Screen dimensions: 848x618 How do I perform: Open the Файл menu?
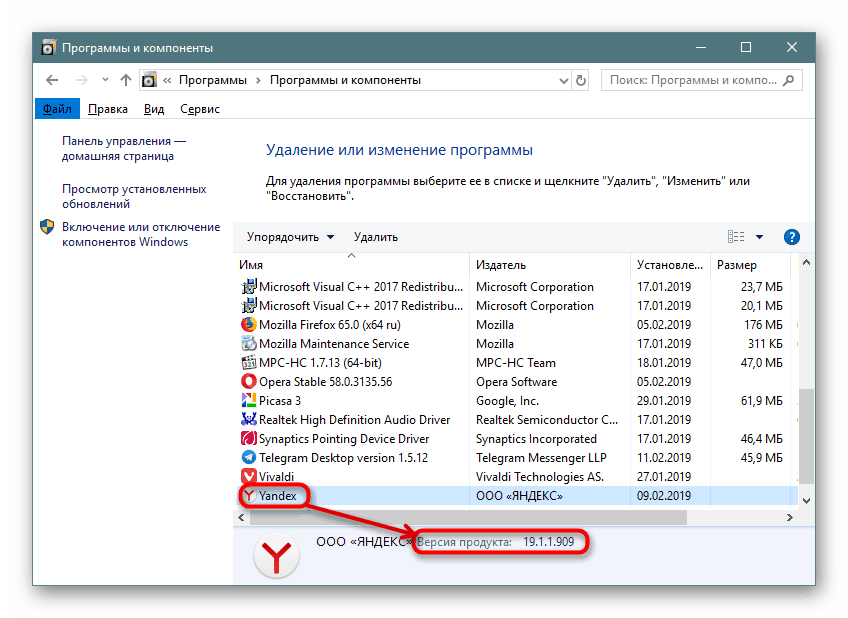pos(57,109)
